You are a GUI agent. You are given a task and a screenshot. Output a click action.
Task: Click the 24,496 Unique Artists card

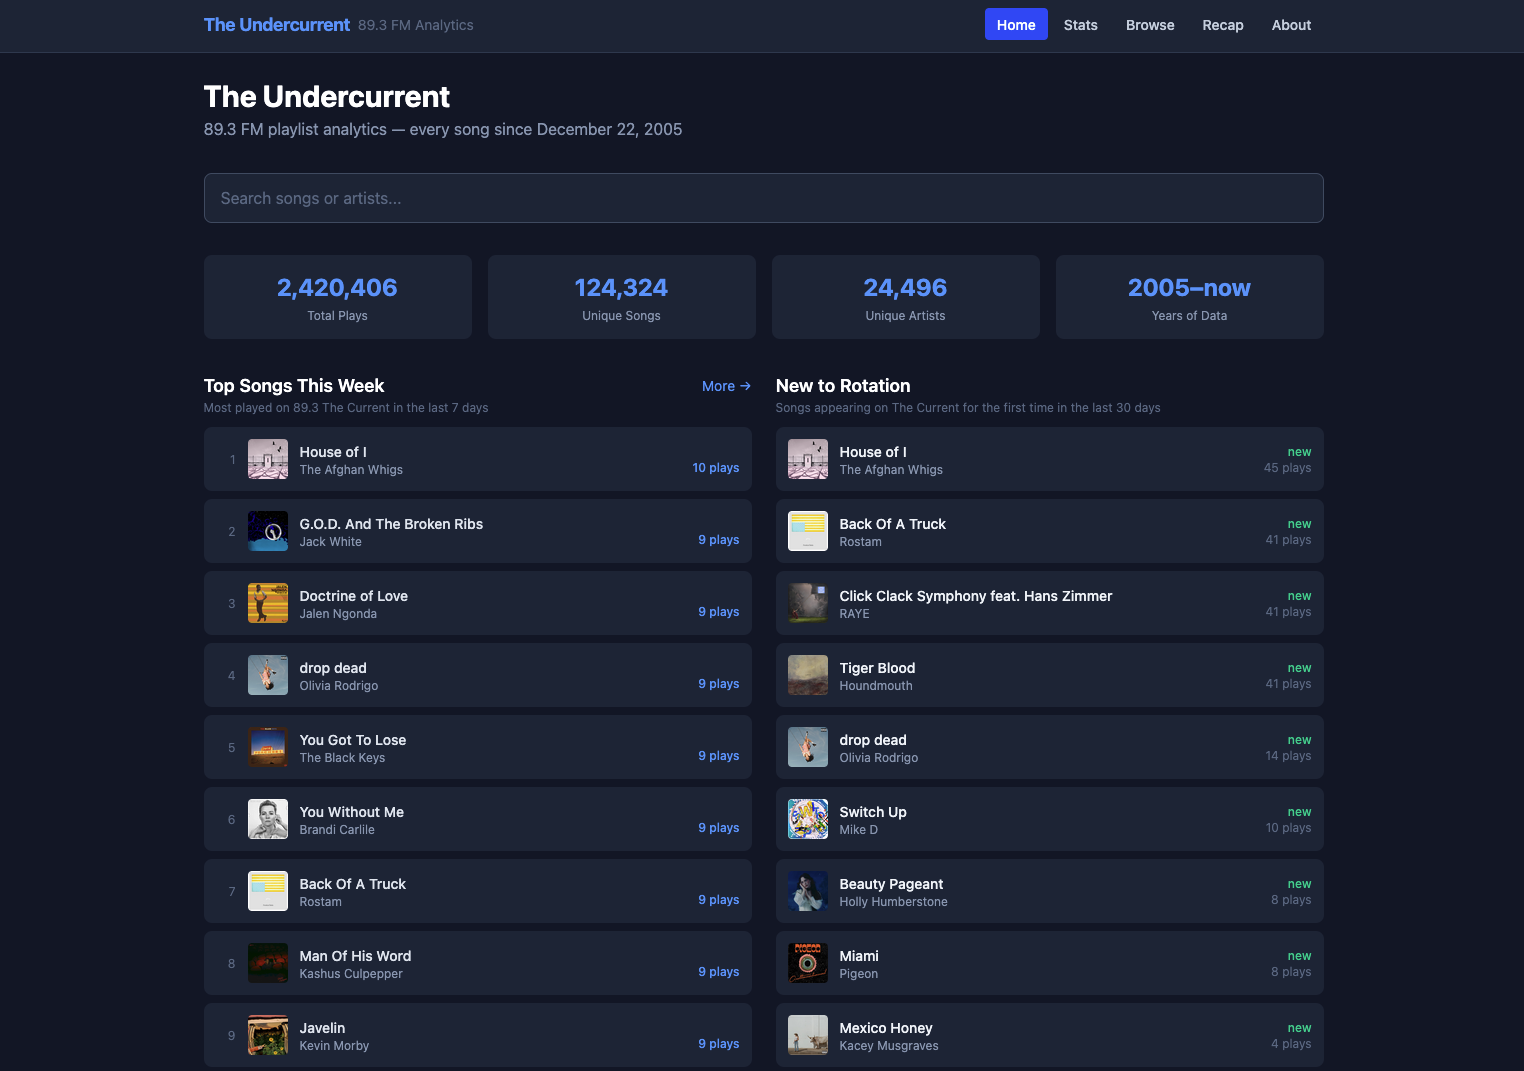[x=906, y=297]
